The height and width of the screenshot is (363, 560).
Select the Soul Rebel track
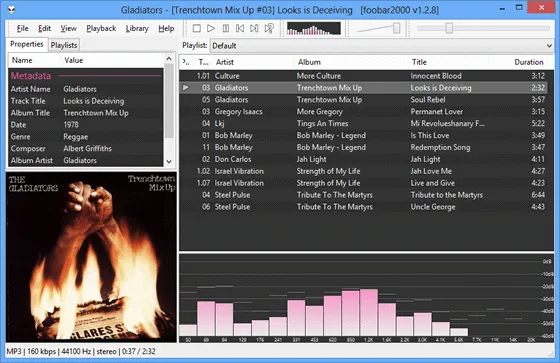(x=363, y=100)
